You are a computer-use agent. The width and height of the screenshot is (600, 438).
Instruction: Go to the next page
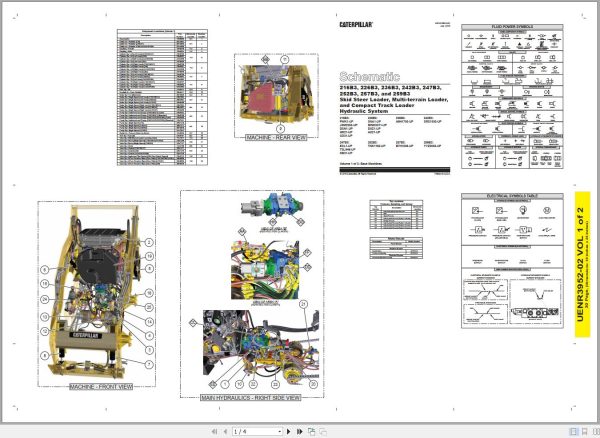289,431
